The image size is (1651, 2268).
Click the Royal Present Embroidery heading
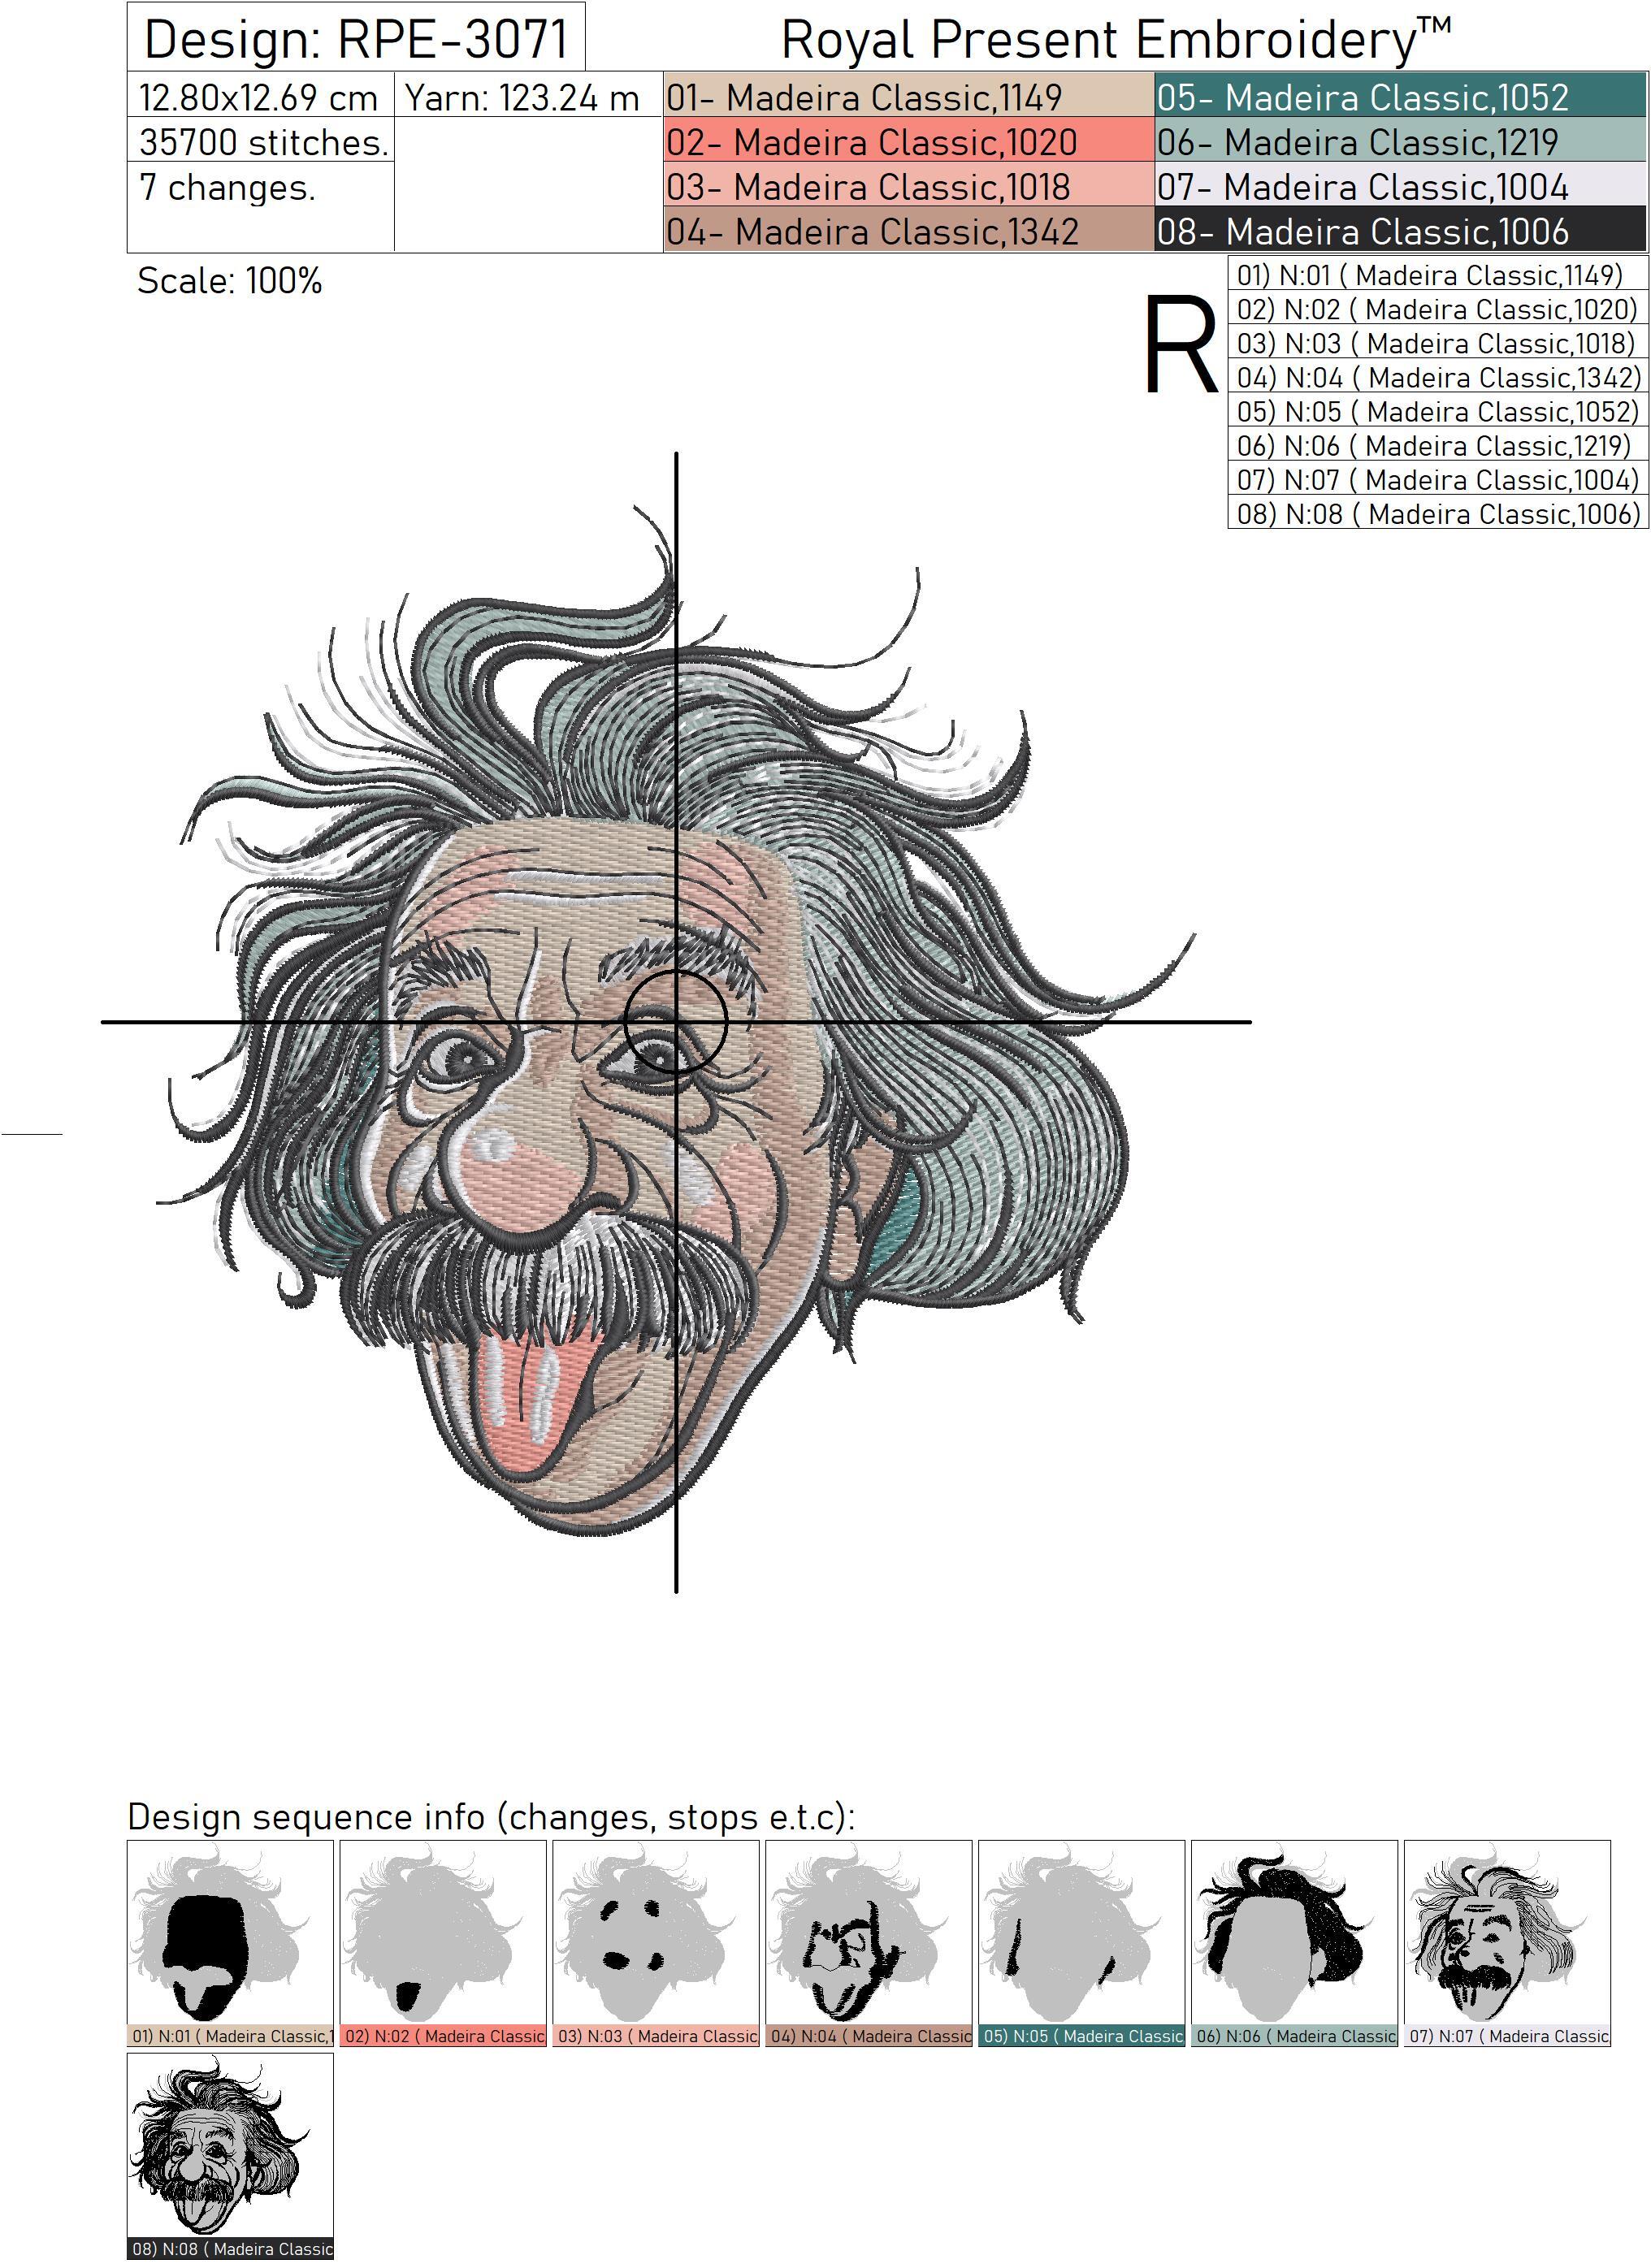[1115, 40]
